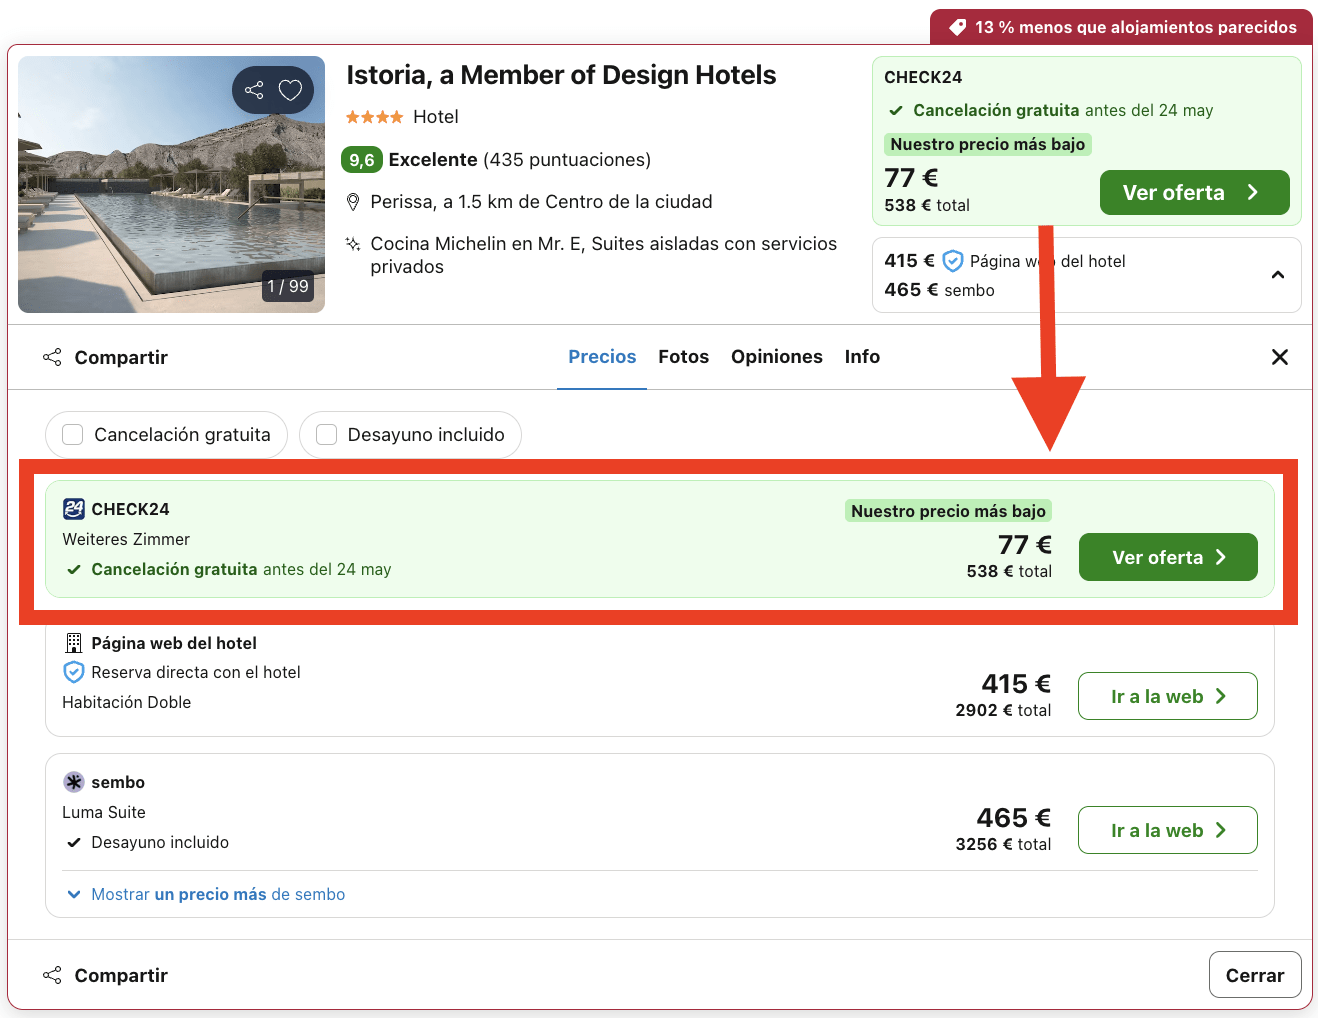Open the hotel pool photo
This screenshot has height=1018, width=1318.
coord(171,185)
